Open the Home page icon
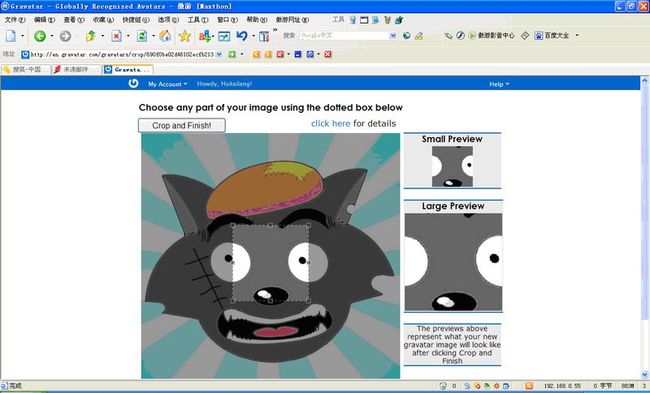 [165, 36]
